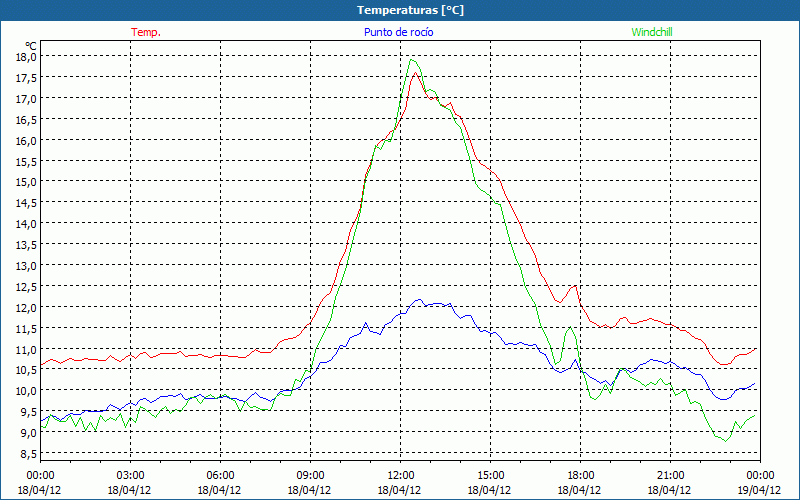Click the 18,0 y-axis value
This screenshot has height=500, width=800.
tap(28, 57)
